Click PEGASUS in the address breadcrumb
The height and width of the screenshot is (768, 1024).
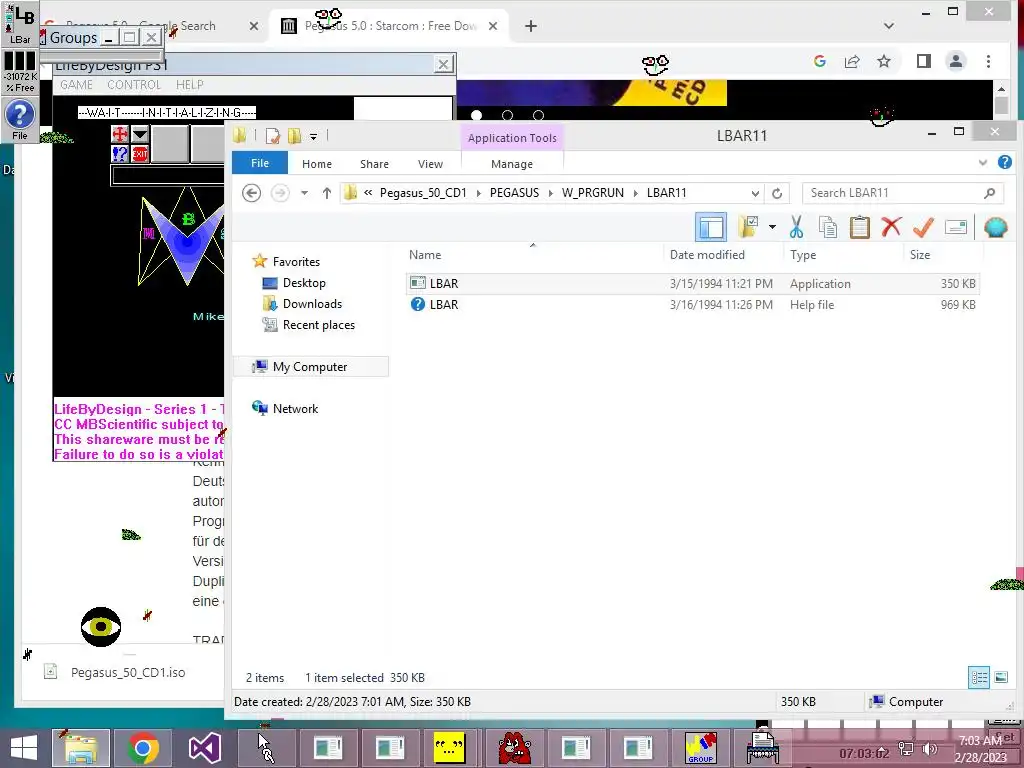pyautogui.click(x=515, y=193)
